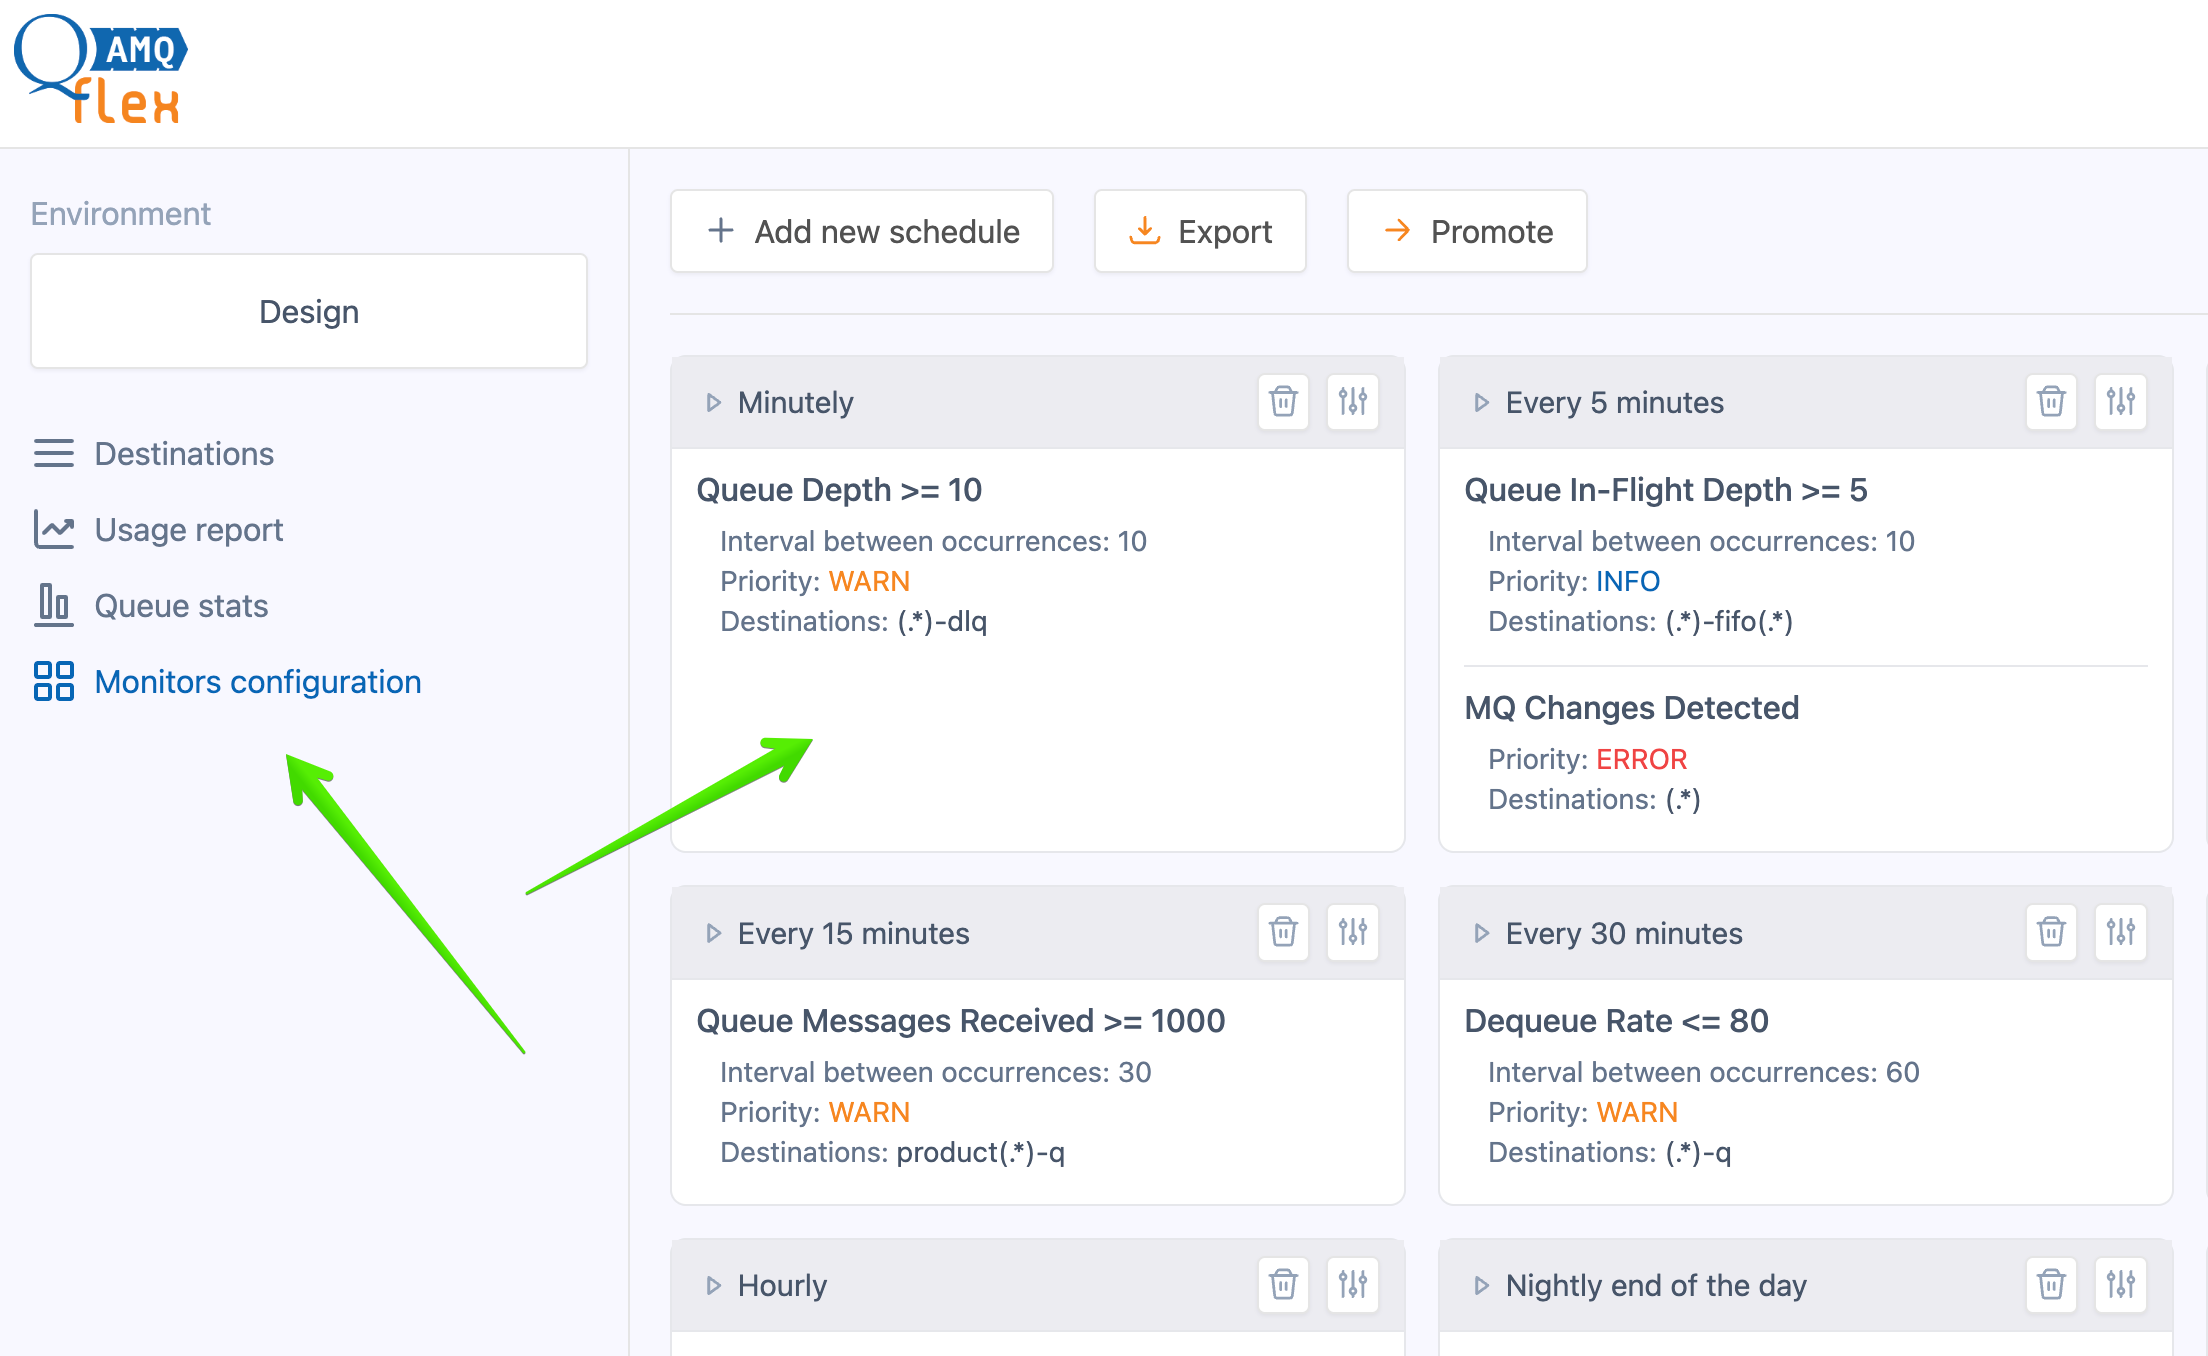Open the Destinations menu item

[x=183, y=454]
